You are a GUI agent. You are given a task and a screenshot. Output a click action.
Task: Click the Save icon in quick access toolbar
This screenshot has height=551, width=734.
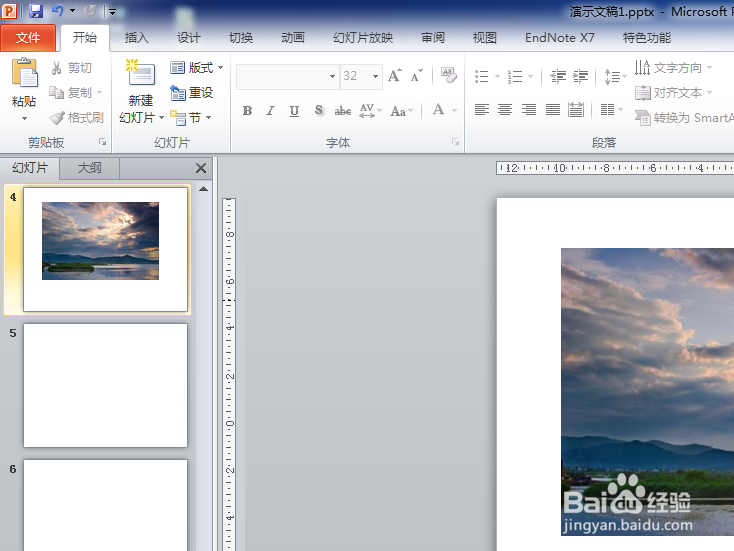pyautogui.click(x=36, y=11)
